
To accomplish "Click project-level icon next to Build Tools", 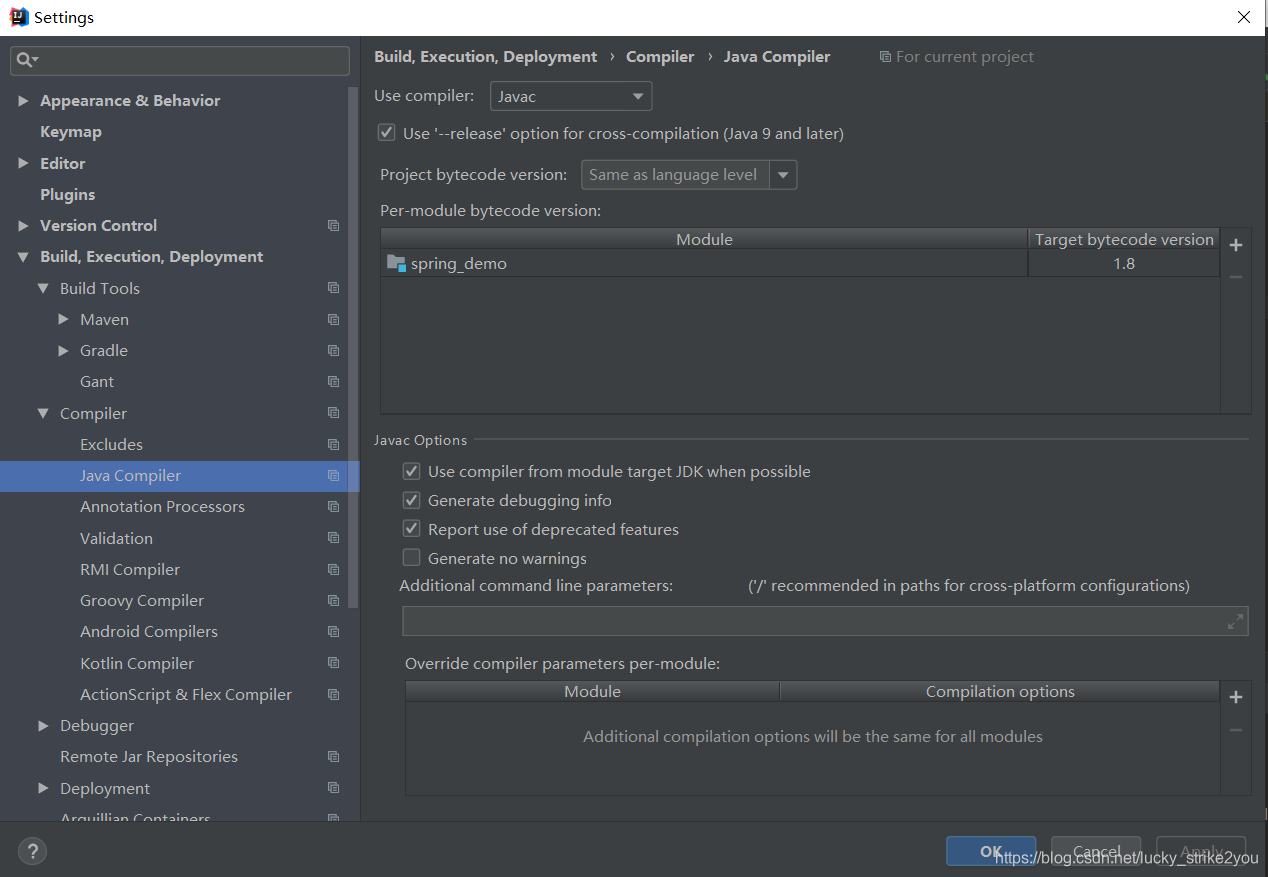I will [334, 288].
